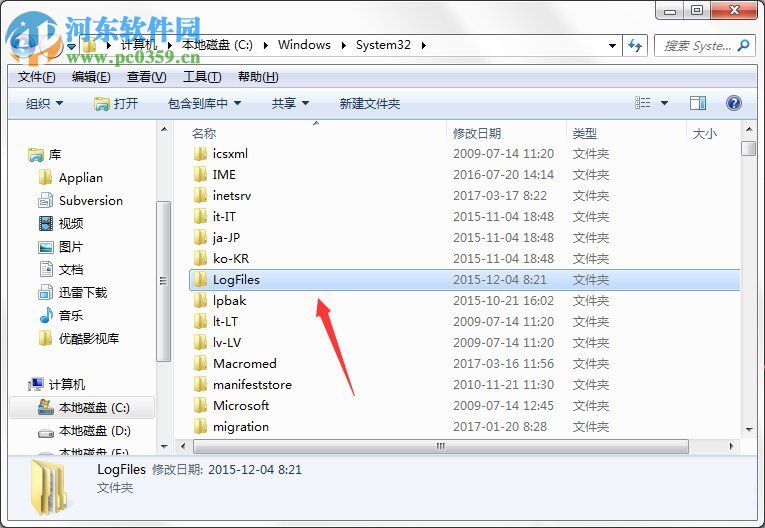Click the change view icon

point(643,102)
